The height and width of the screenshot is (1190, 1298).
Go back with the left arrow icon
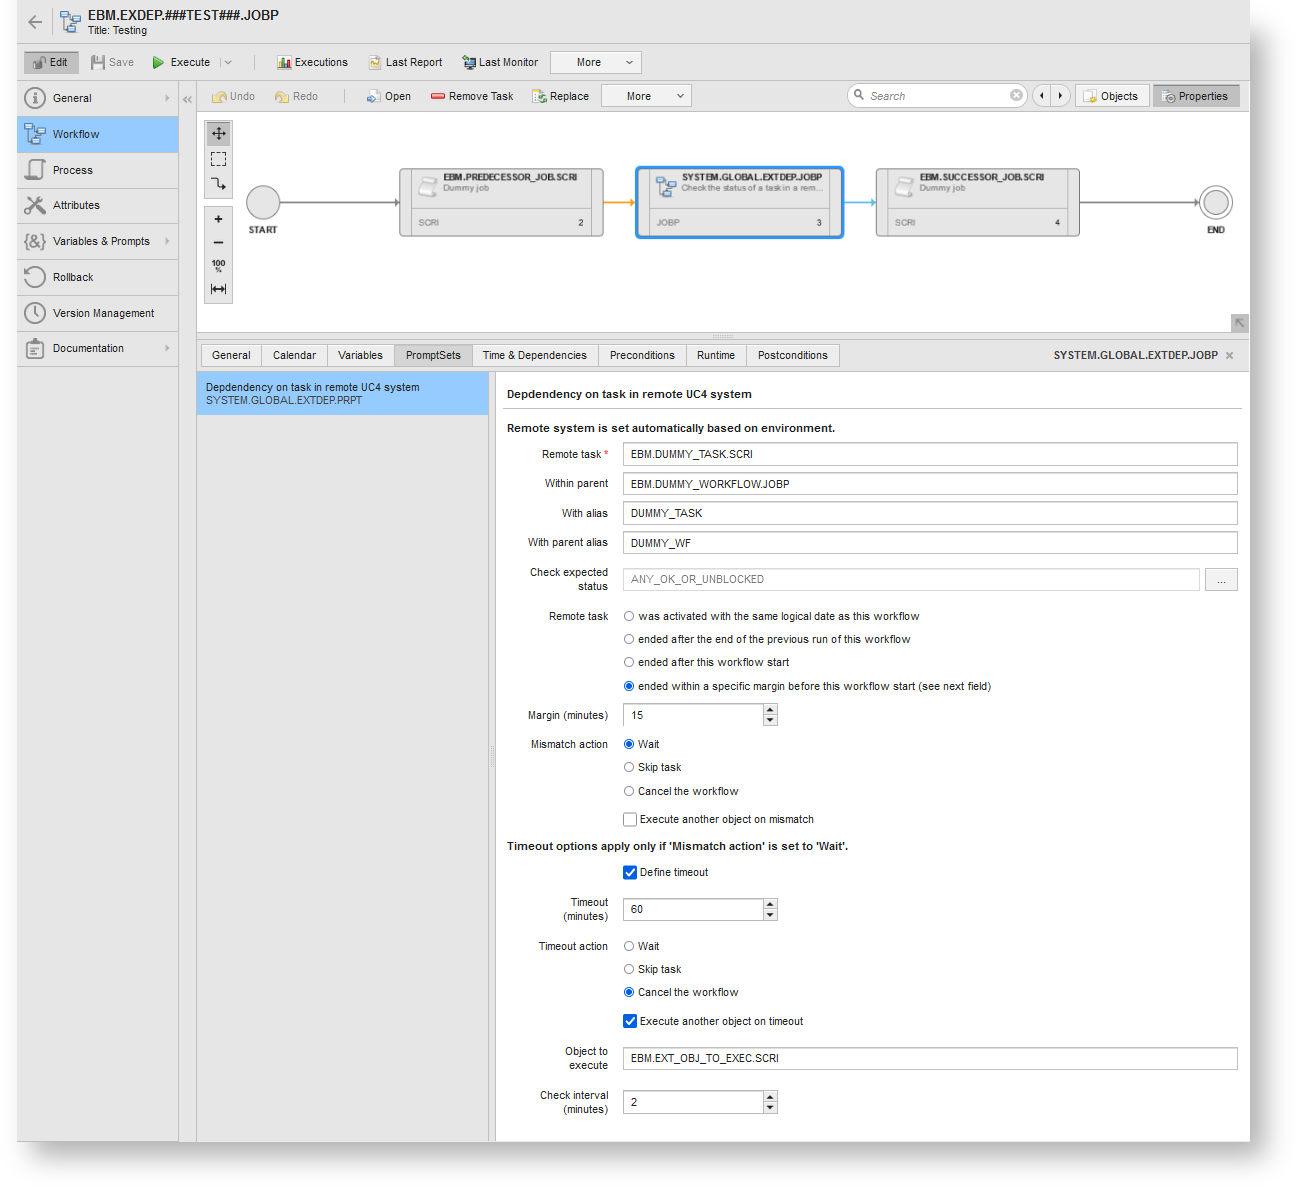(x=35, y=22)
